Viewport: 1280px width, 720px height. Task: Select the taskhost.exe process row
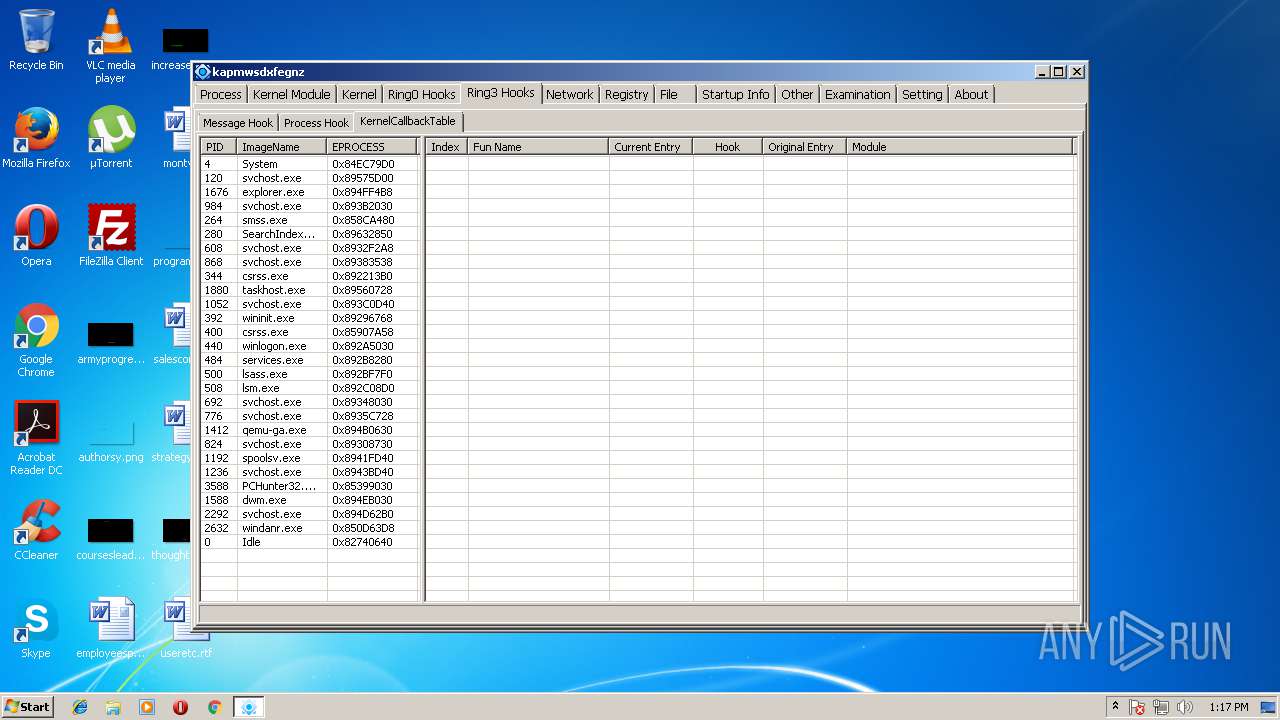tap(309, 290)
